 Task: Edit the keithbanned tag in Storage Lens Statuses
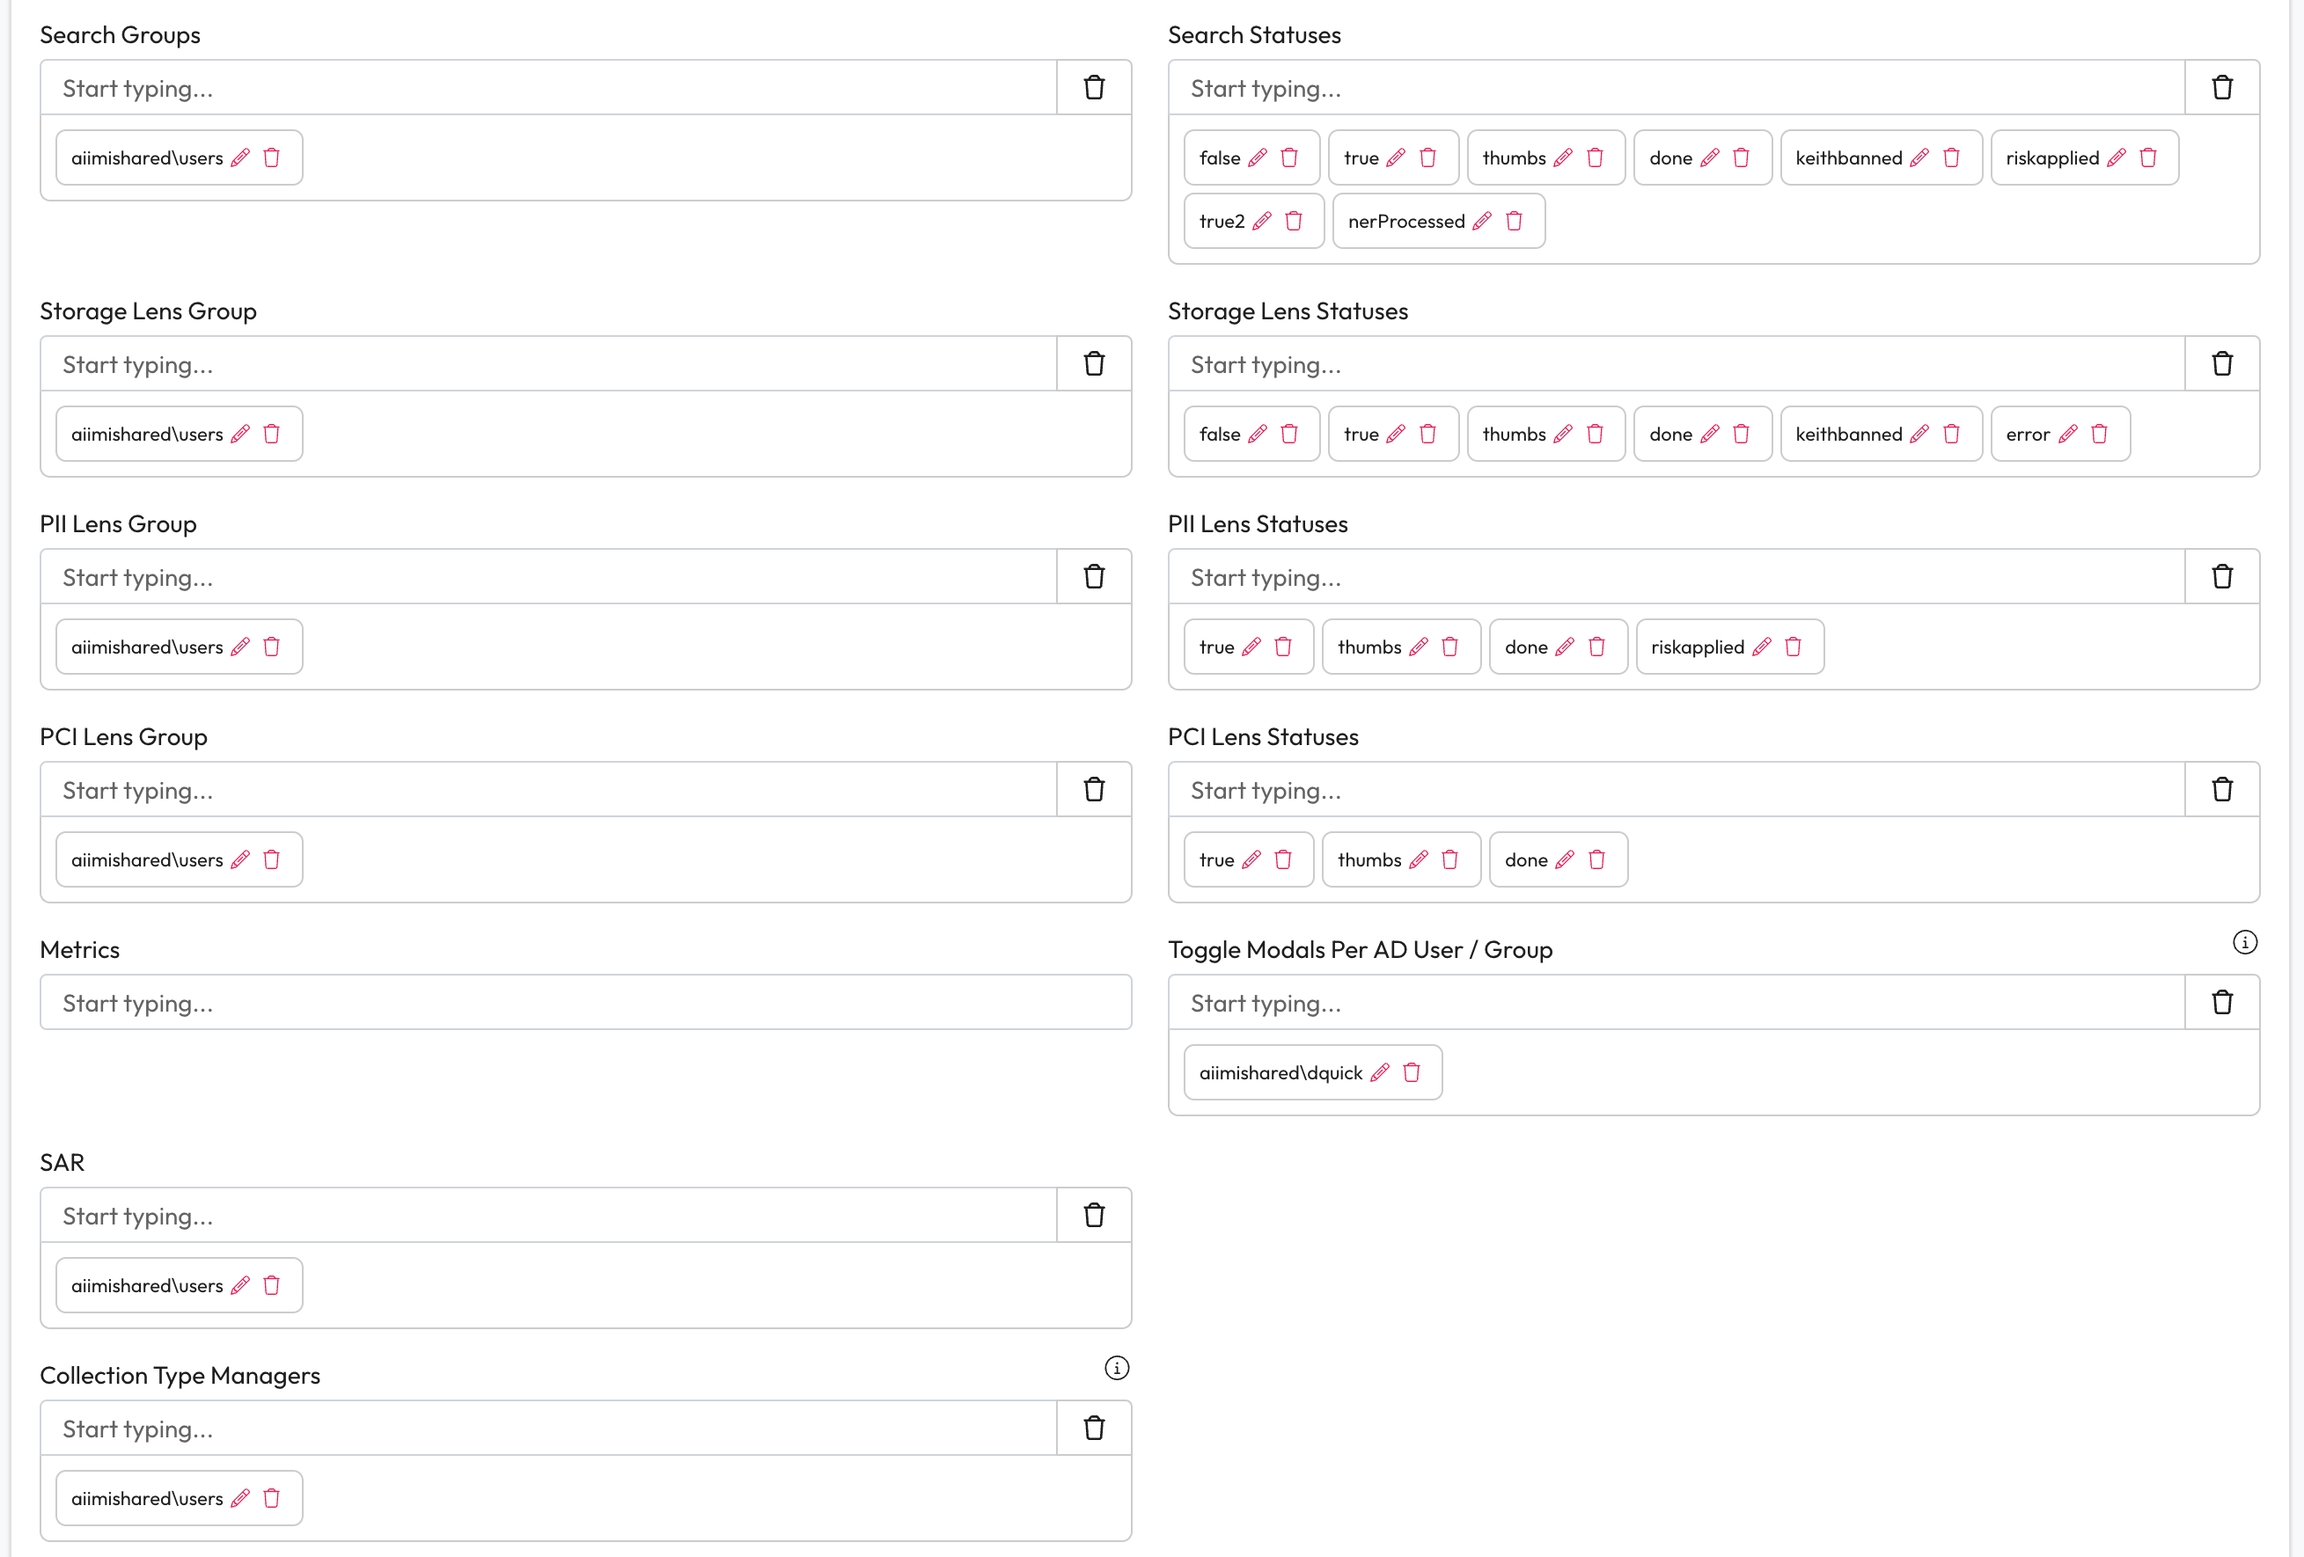1919,434
